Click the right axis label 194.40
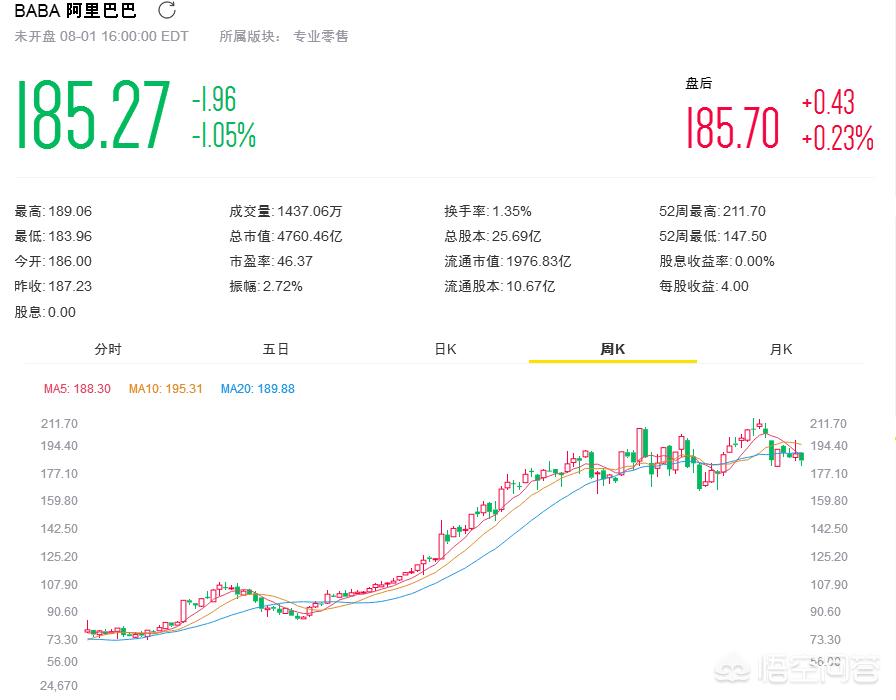 pos(829,446)
